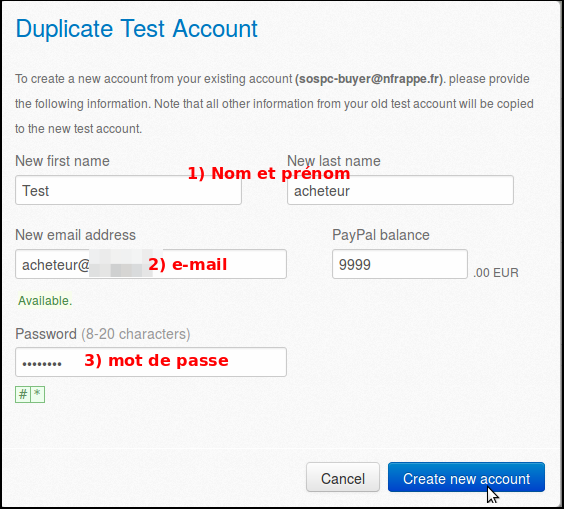Click the New first name label

click(62, 161)
